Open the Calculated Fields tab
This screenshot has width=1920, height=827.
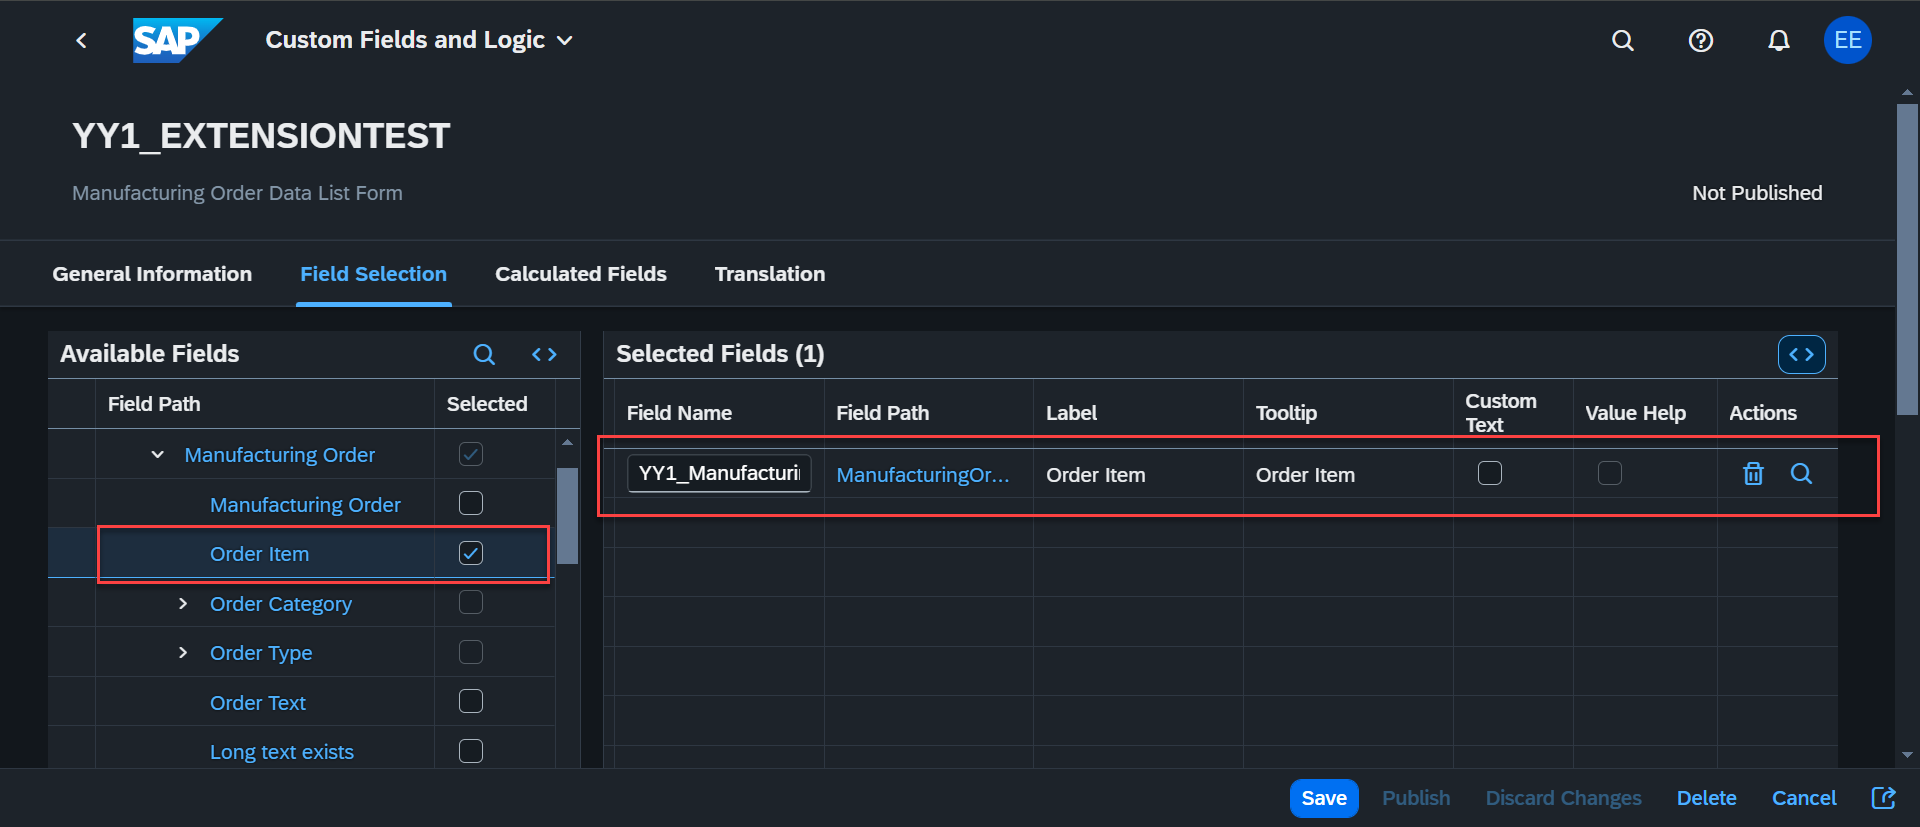click(x=581, y=274)
